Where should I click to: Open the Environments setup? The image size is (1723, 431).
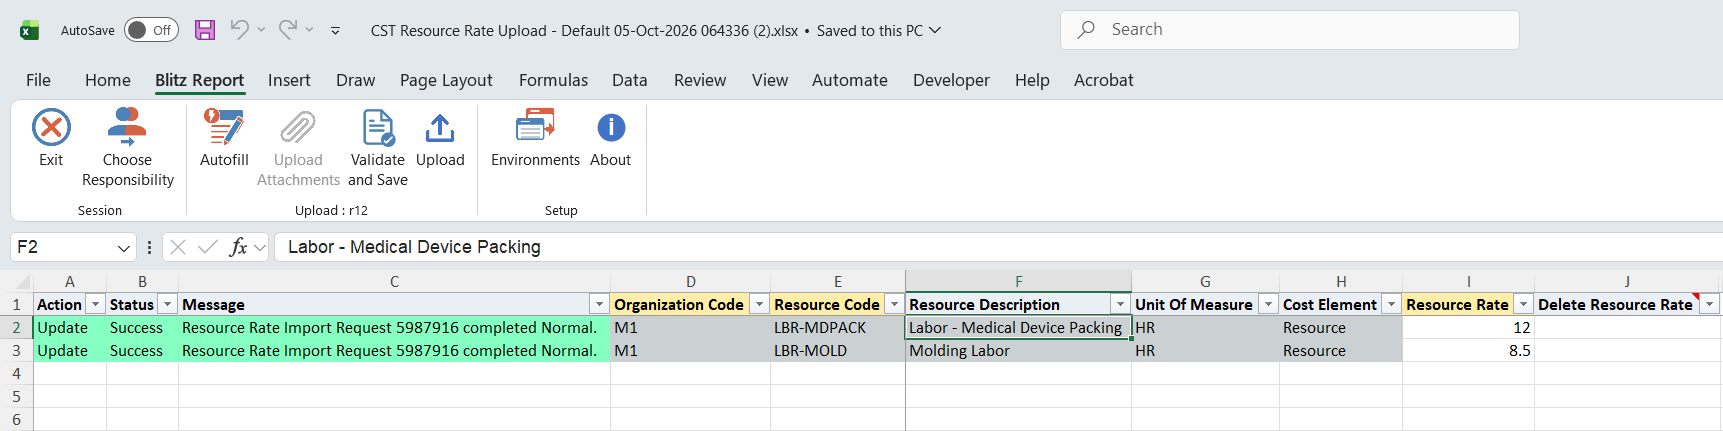point(535,138)
